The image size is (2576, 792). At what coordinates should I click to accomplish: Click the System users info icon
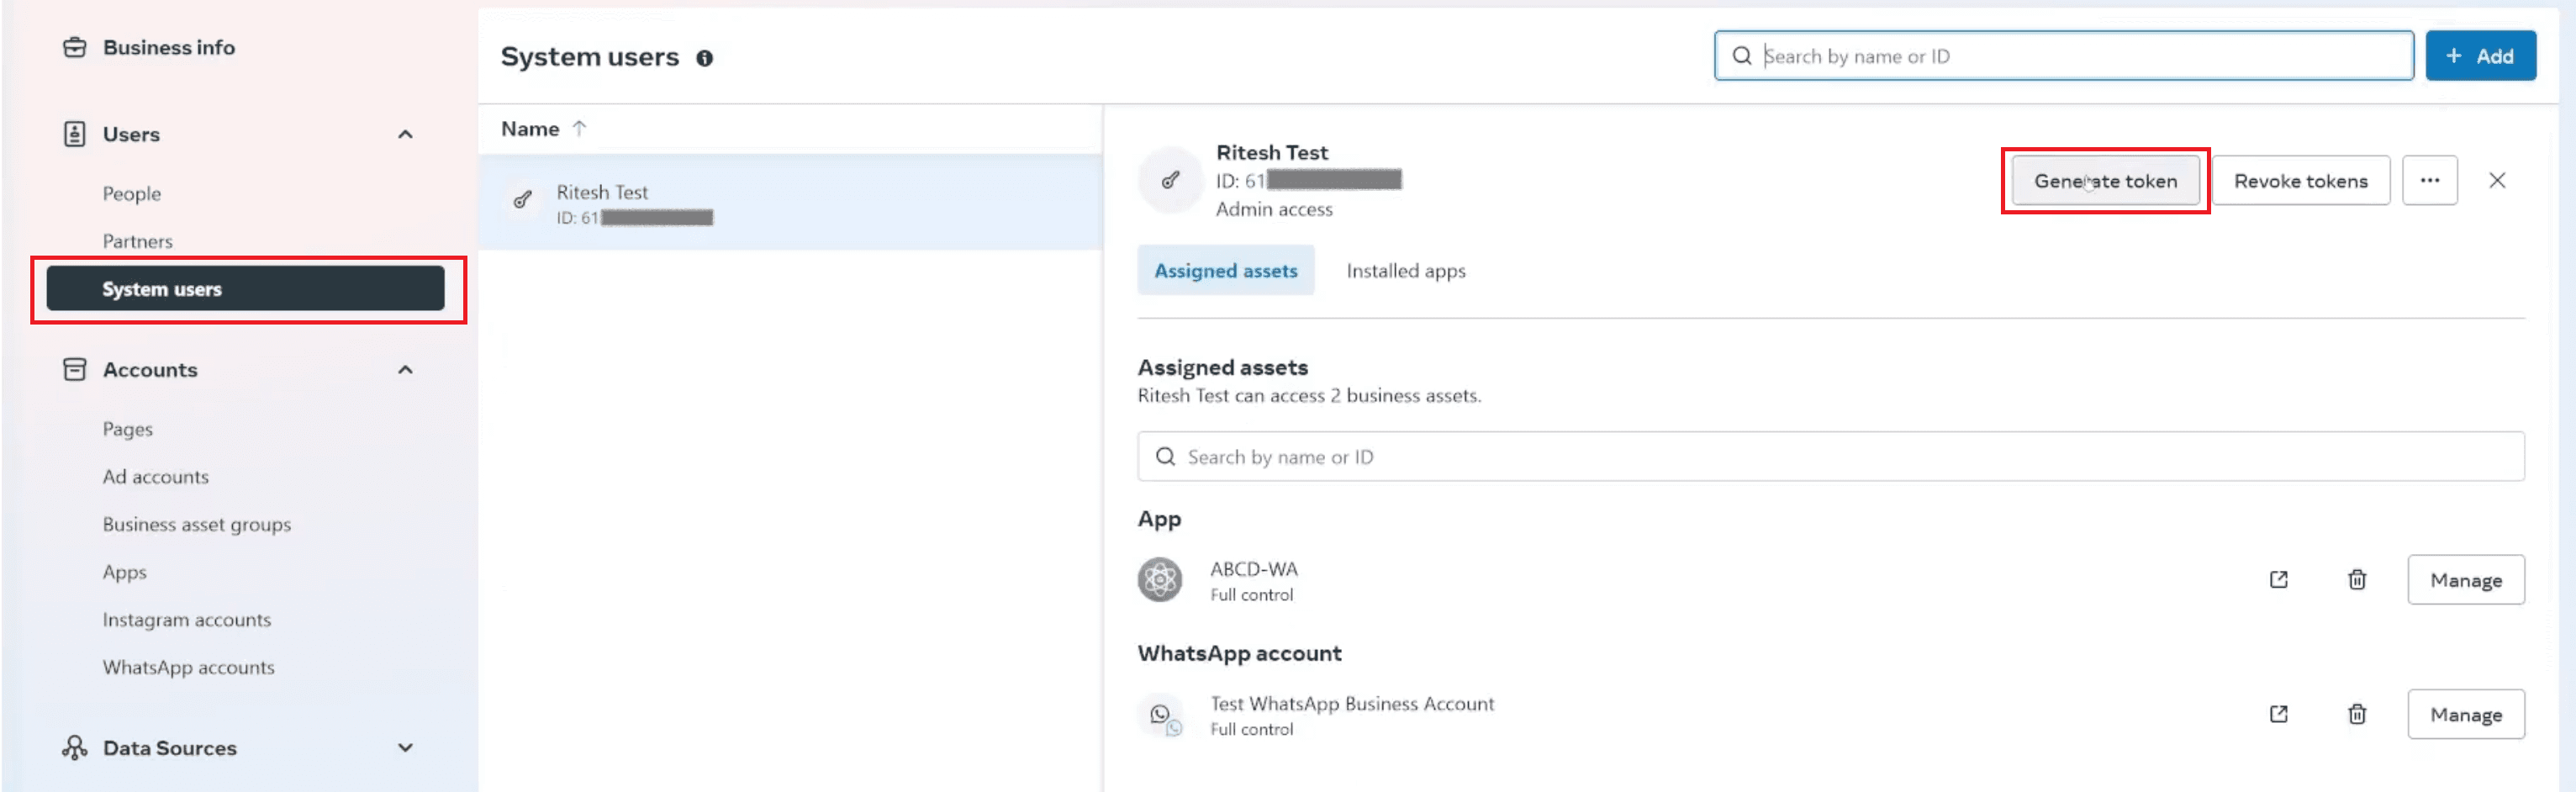point(704,58)
